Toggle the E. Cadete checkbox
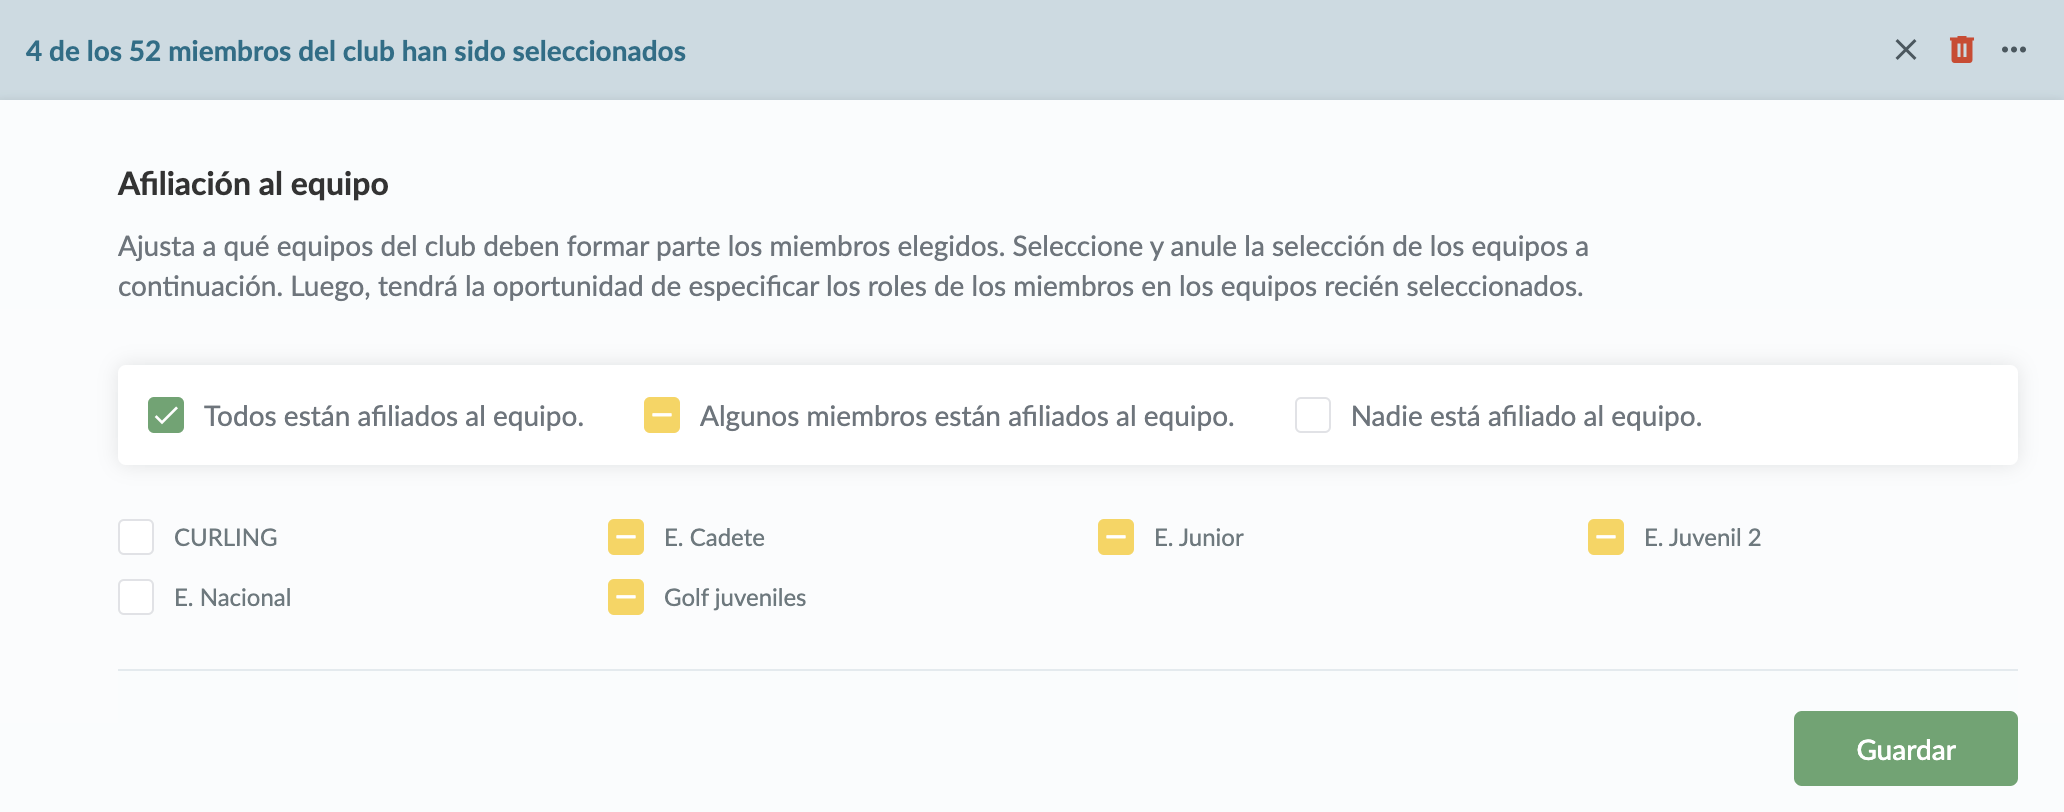 point(626,537)
